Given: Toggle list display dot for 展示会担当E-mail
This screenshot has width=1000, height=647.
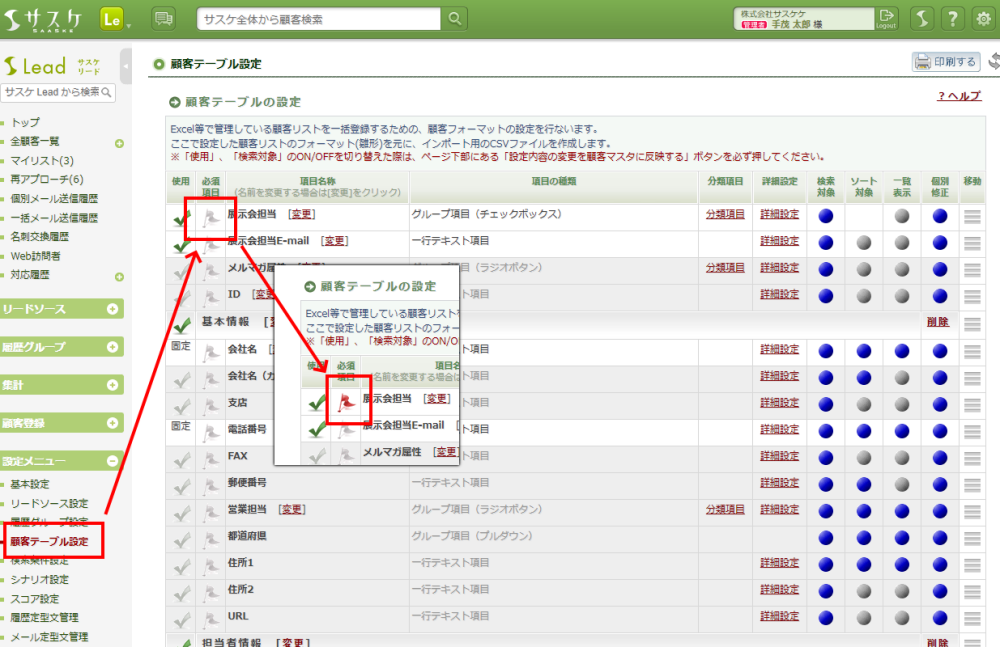Looking at the screenshot, I should 902,242.
